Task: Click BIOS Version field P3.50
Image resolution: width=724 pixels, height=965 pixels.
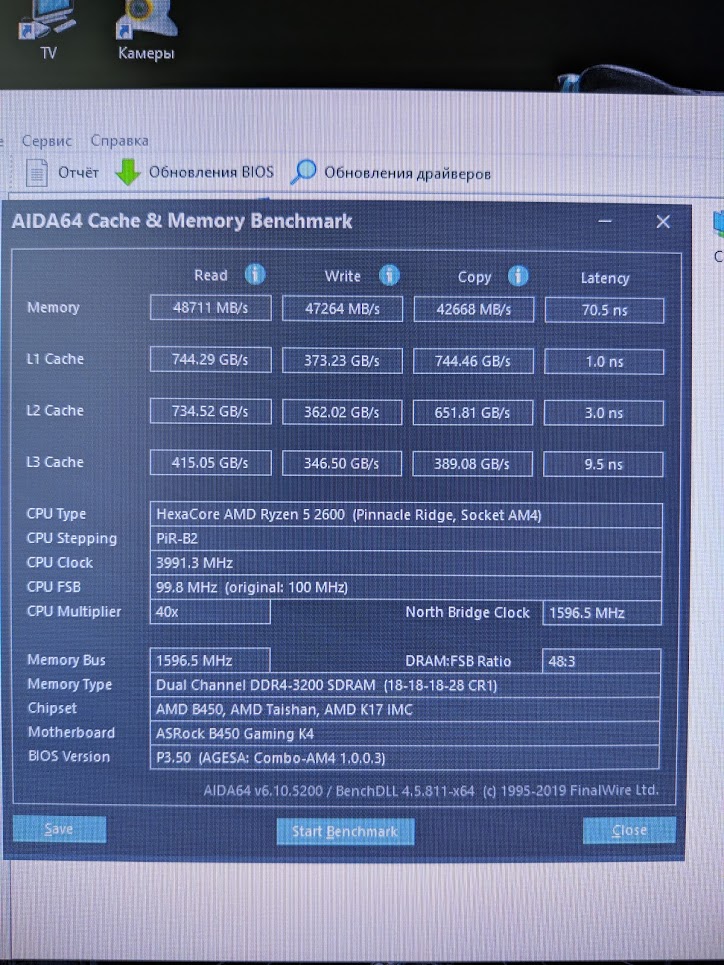Action: click(x=405, y=757)
